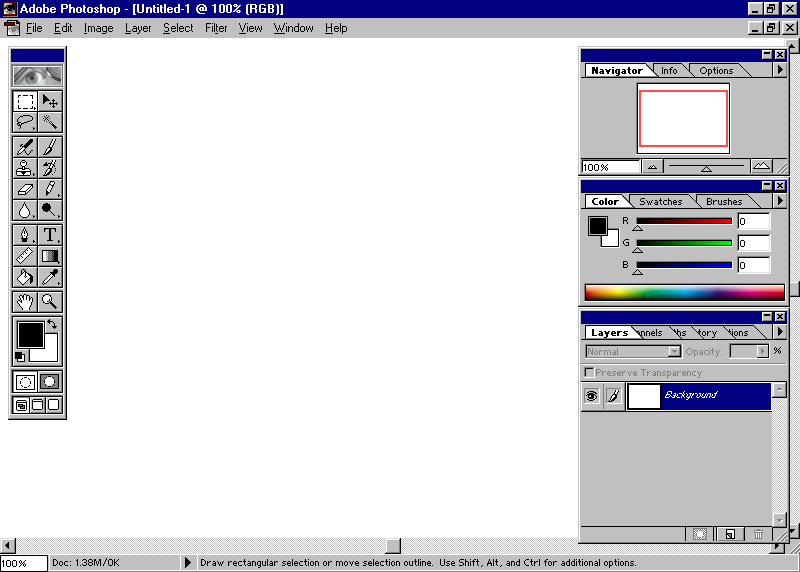Image resolution: width=800 pixels, height=572 pixels.
Task: Switch to Full Screen with Menu Bar
Action: [38, 405]
